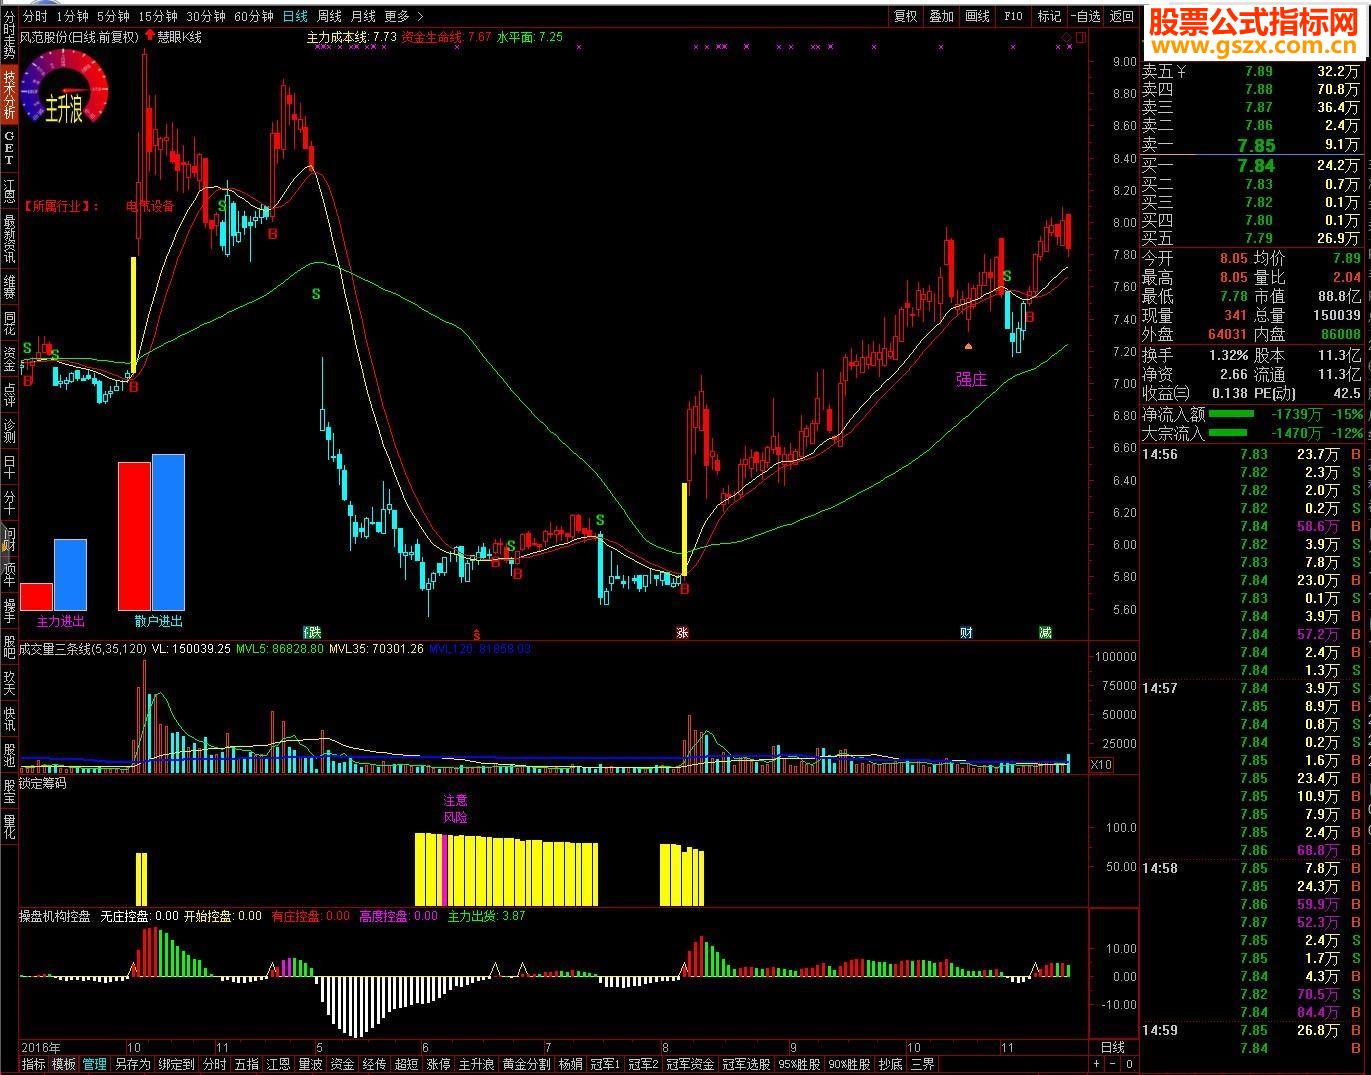Remove stock via -自选 button

click(x=1085, y=16)
